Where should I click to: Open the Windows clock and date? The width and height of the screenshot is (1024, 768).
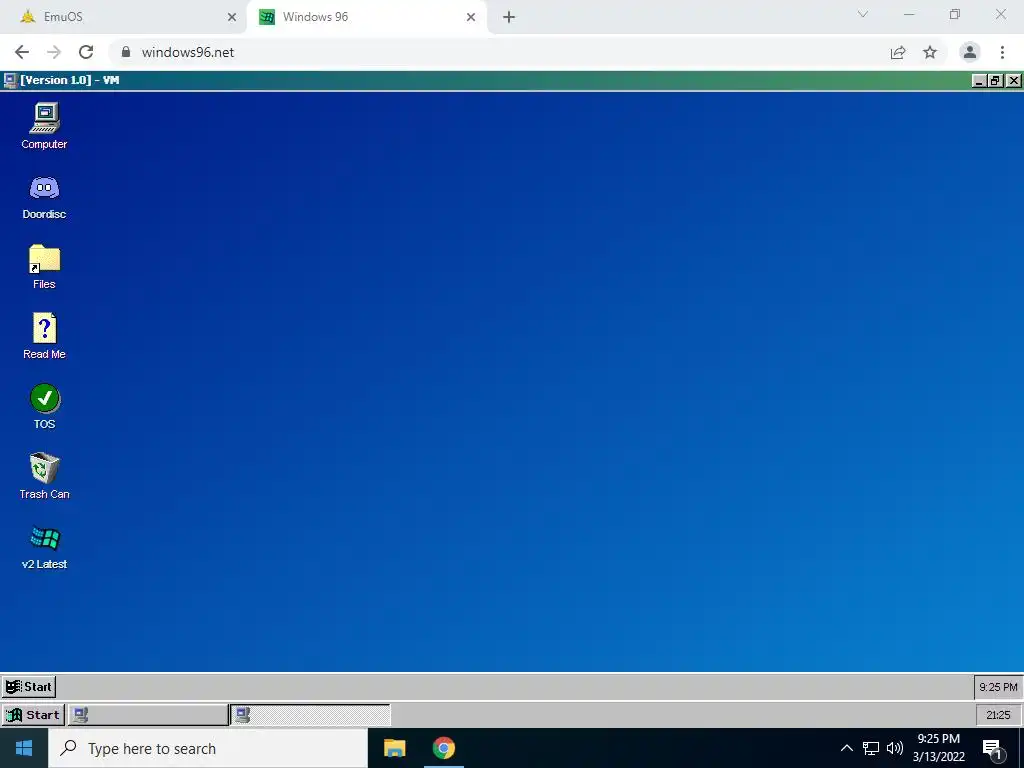[938, 748]
